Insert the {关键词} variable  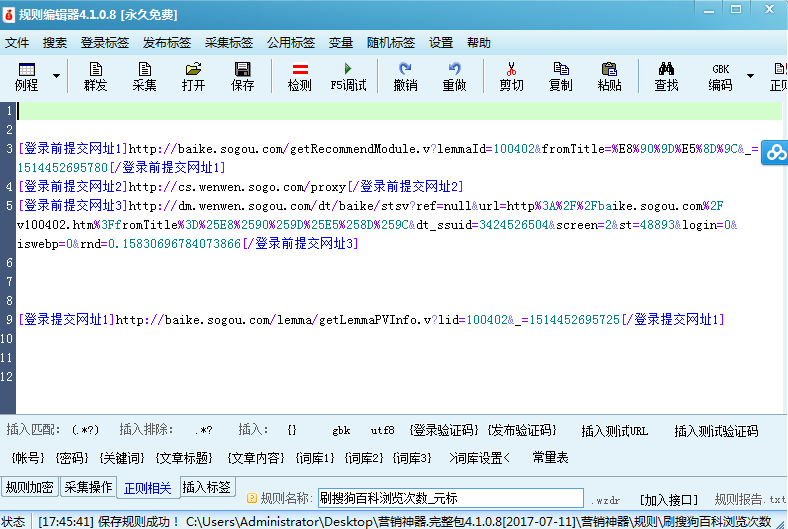[122, 458]
